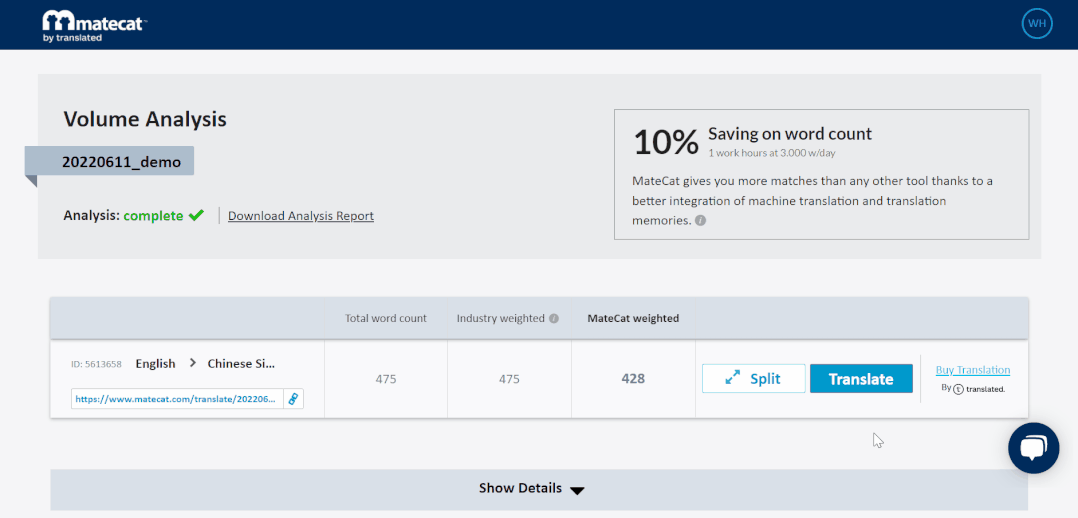Download the Analysis Report

[x=300, y=216]
